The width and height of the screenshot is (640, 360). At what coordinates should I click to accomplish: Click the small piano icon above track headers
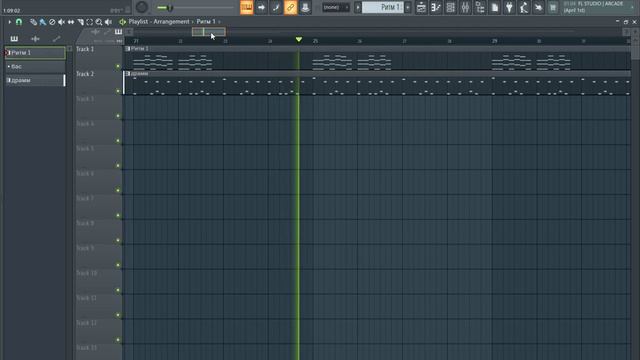point(118,32)
